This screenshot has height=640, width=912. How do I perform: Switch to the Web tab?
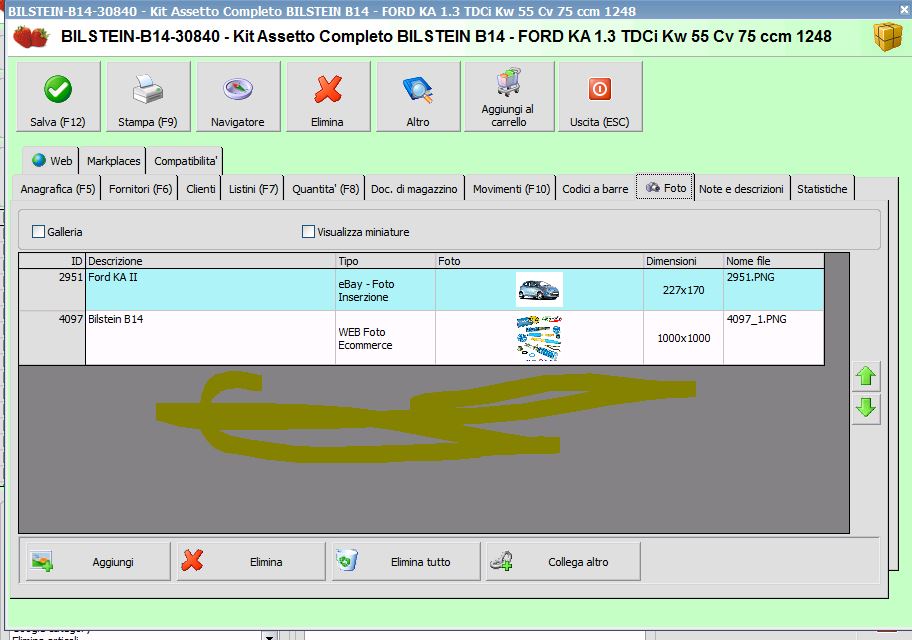point(51,161)
